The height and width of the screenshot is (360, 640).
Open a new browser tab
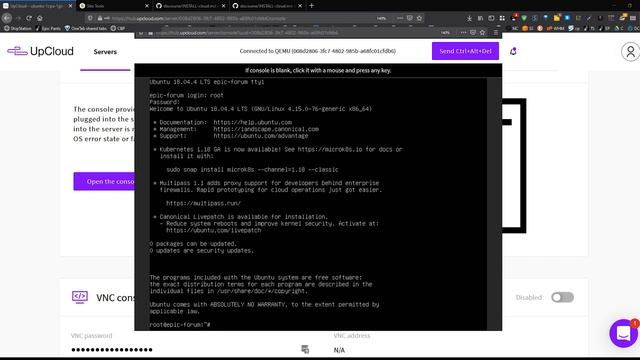point(311,6)
